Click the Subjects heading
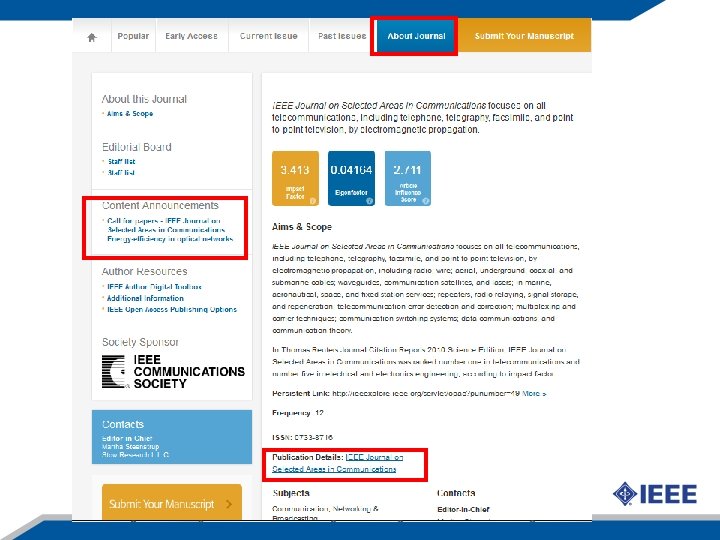The image size is (720, 540). 291,493
